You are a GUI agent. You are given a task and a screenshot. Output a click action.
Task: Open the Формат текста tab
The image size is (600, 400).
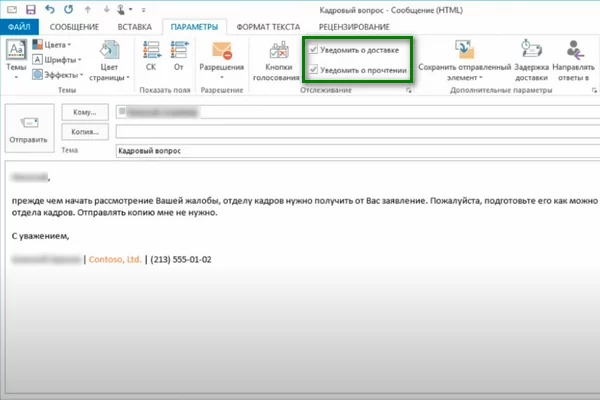[267, 25]
